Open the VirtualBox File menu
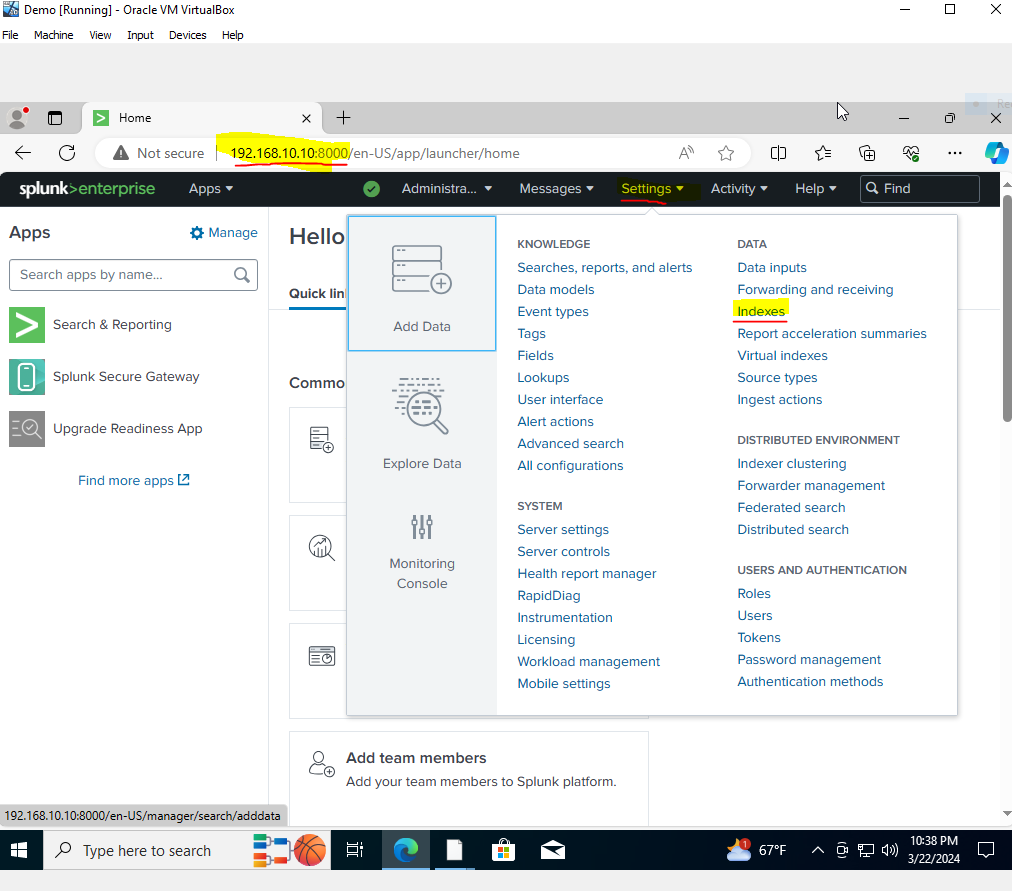 tap(10, 35)
